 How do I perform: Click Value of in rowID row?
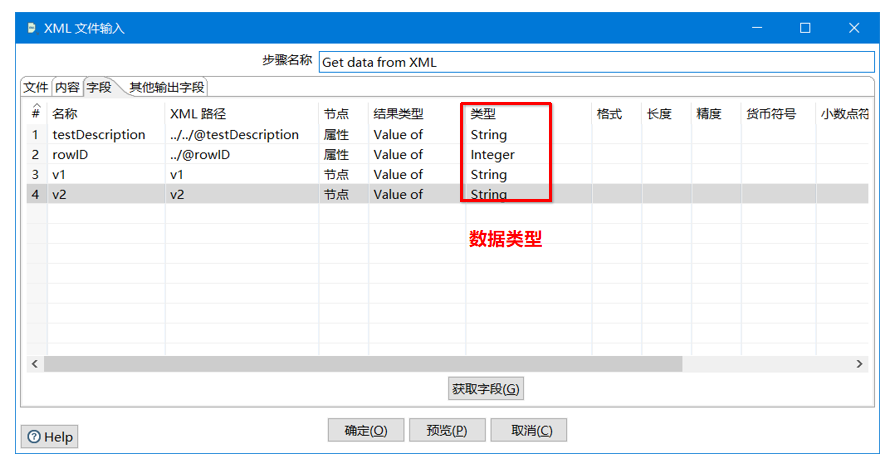point(417,155)
